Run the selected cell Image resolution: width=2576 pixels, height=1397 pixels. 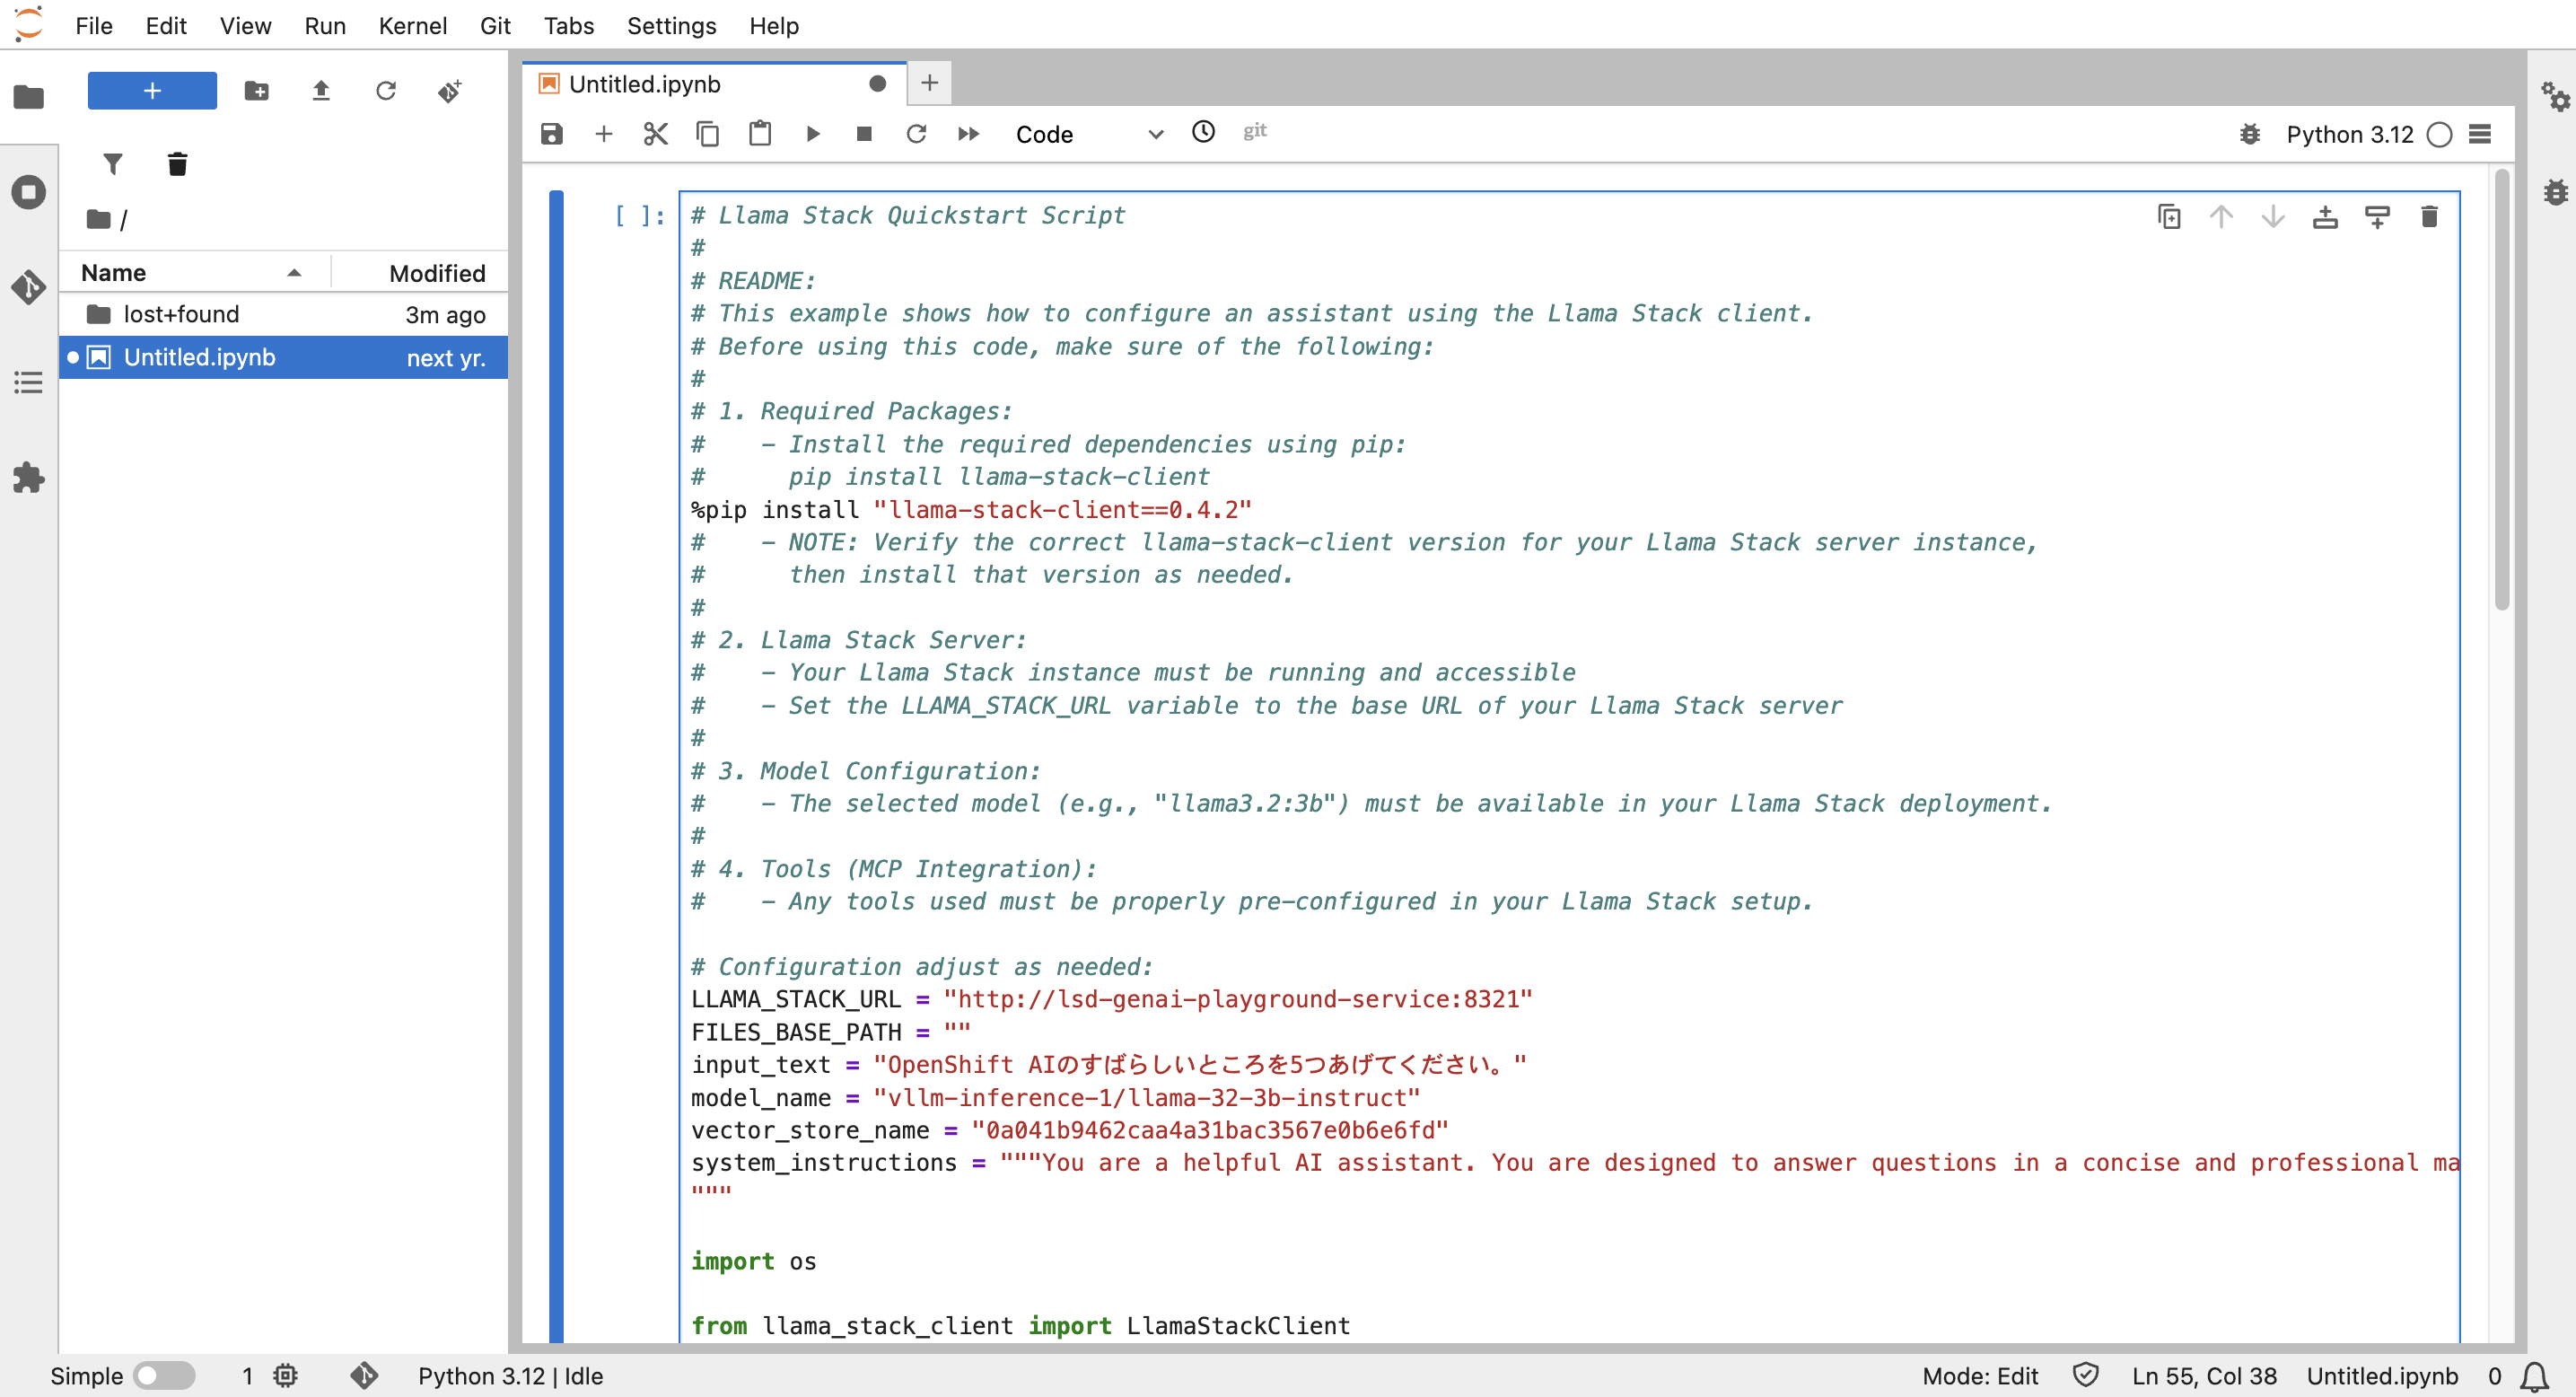(x=812, y=134)
